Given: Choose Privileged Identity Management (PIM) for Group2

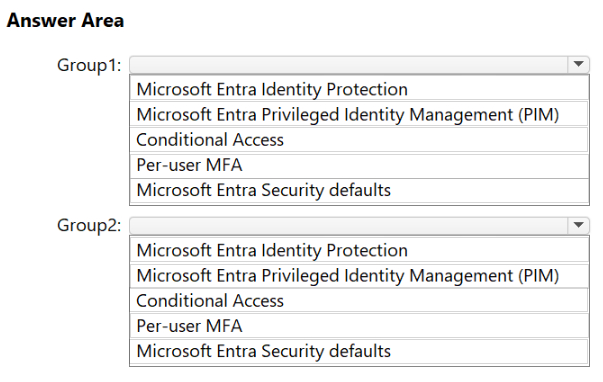Looking at the screenshot, I should (x=359, y=275).
